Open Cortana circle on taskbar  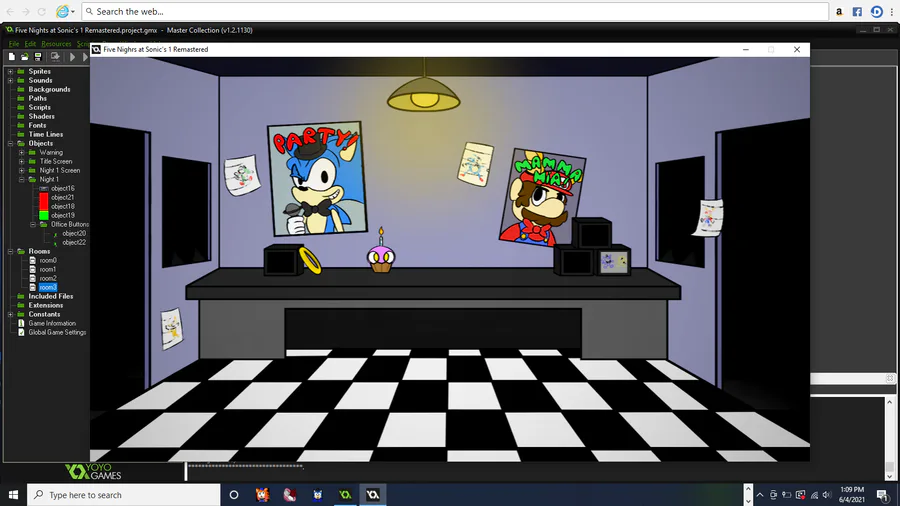coord(234,495)
